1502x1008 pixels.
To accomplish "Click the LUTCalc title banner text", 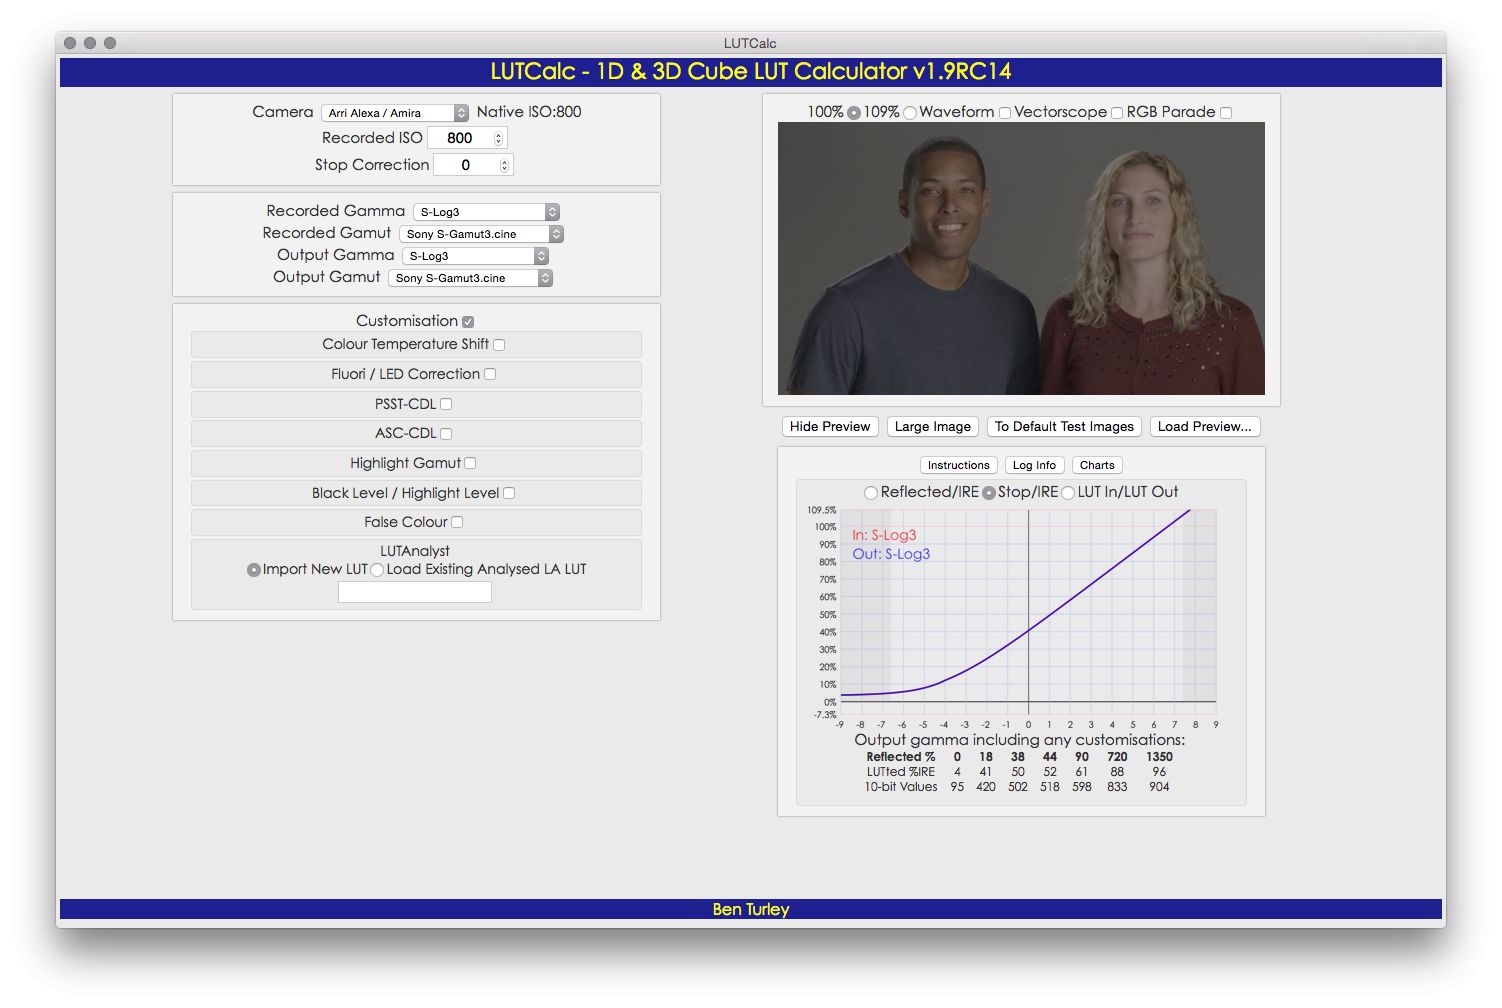I will [751, 72].
